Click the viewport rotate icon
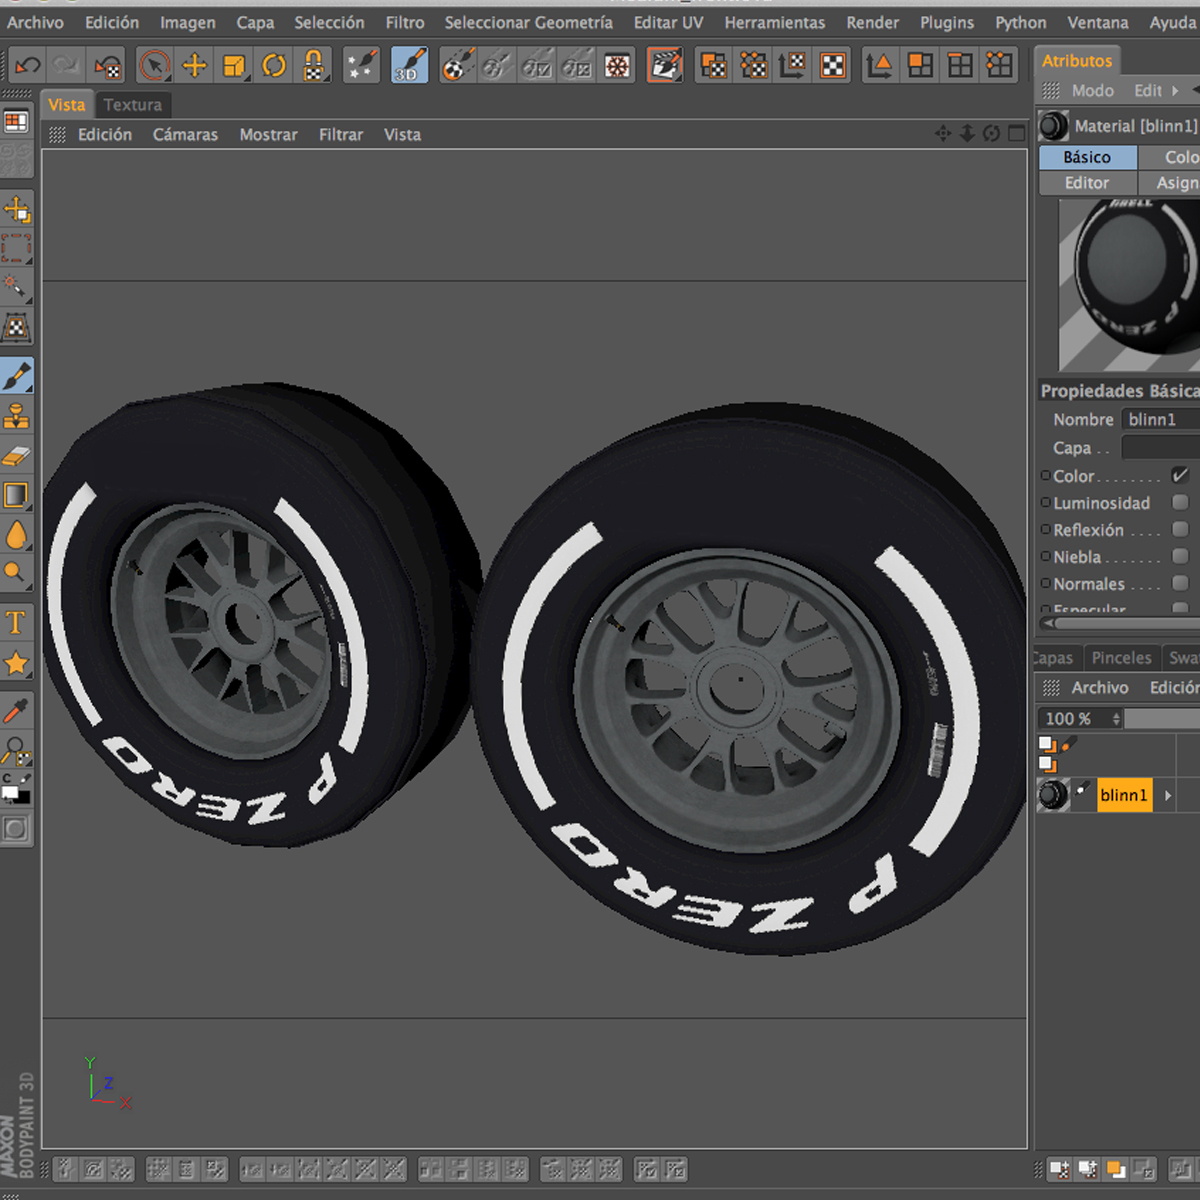This screenshot has height=1200, width=1200. 991,133
